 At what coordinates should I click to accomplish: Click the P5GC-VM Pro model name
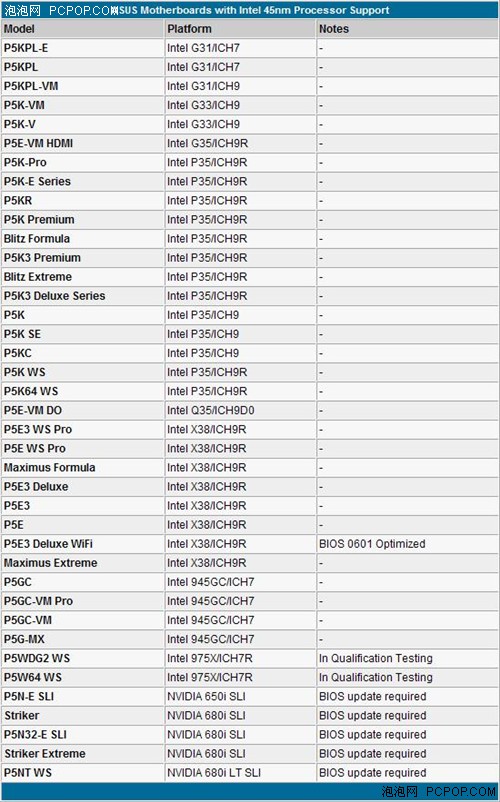click(38, 601)
